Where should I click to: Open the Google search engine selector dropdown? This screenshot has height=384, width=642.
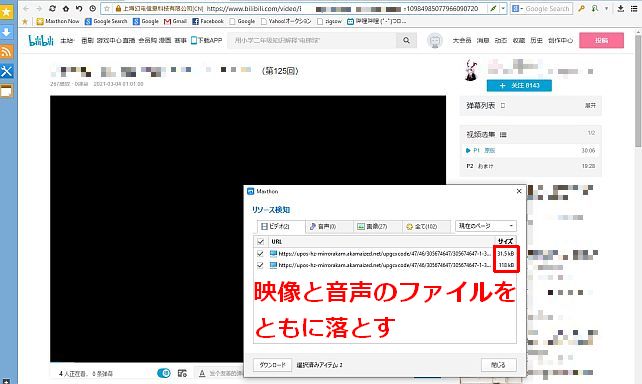[x=517, y=8]
